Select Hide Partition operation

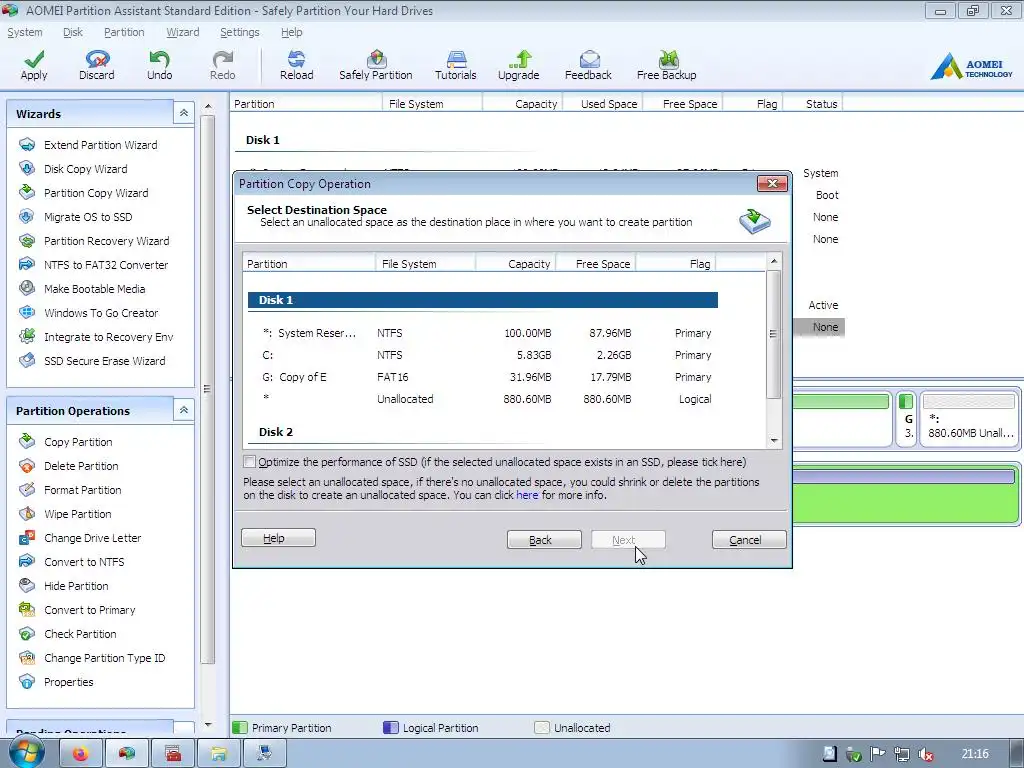pos(76,586)
